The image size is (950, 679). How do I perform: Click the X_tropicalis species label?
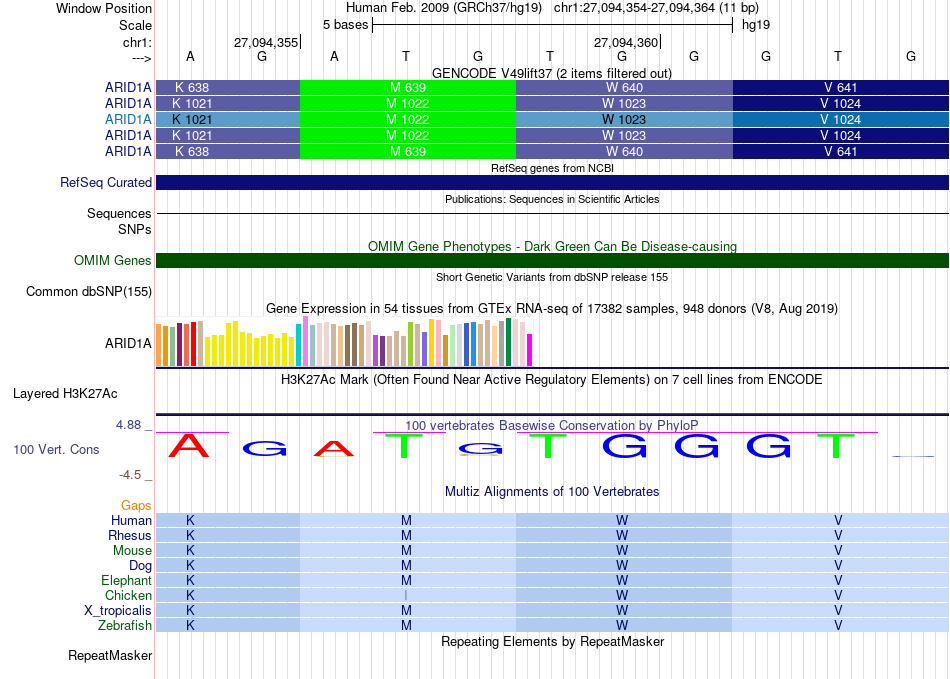point(118,610)
